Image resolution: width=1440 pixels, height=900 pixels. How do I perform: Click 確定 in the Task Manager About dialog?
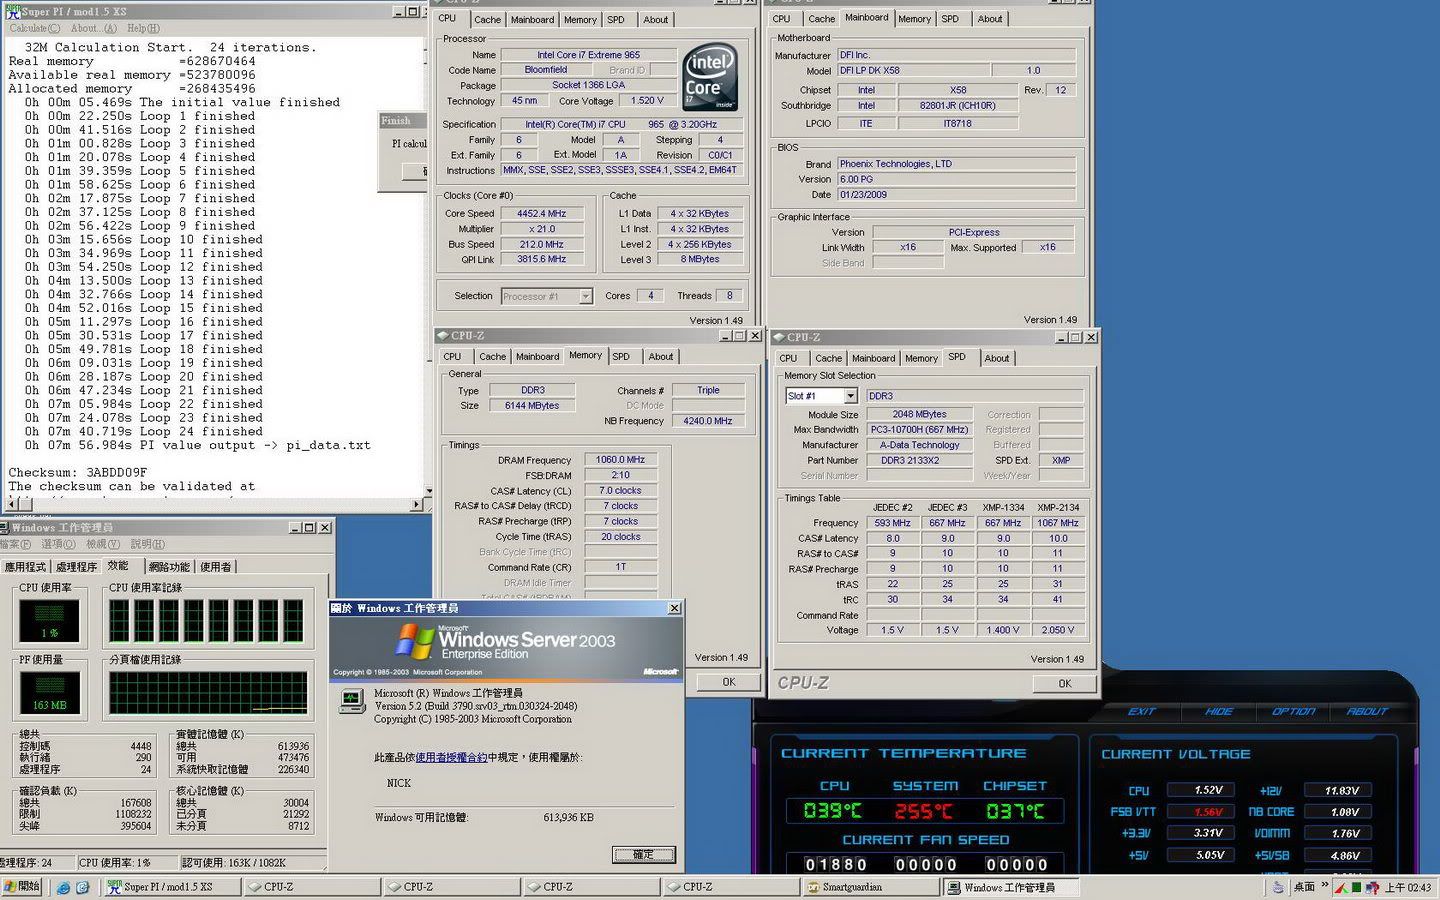643,855
